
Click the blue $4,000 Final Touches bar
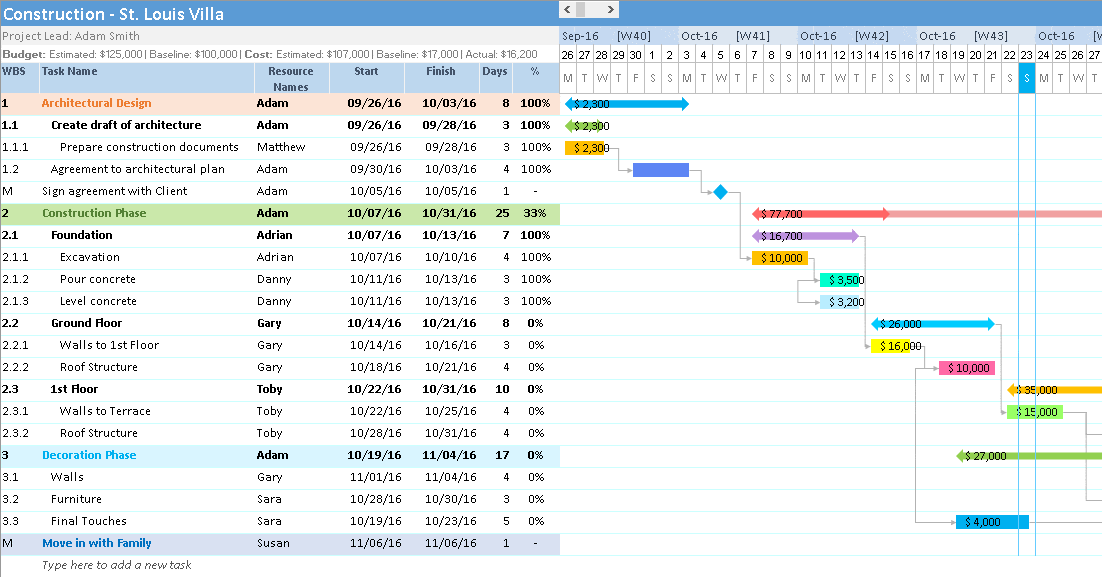(x=991, y=522)
